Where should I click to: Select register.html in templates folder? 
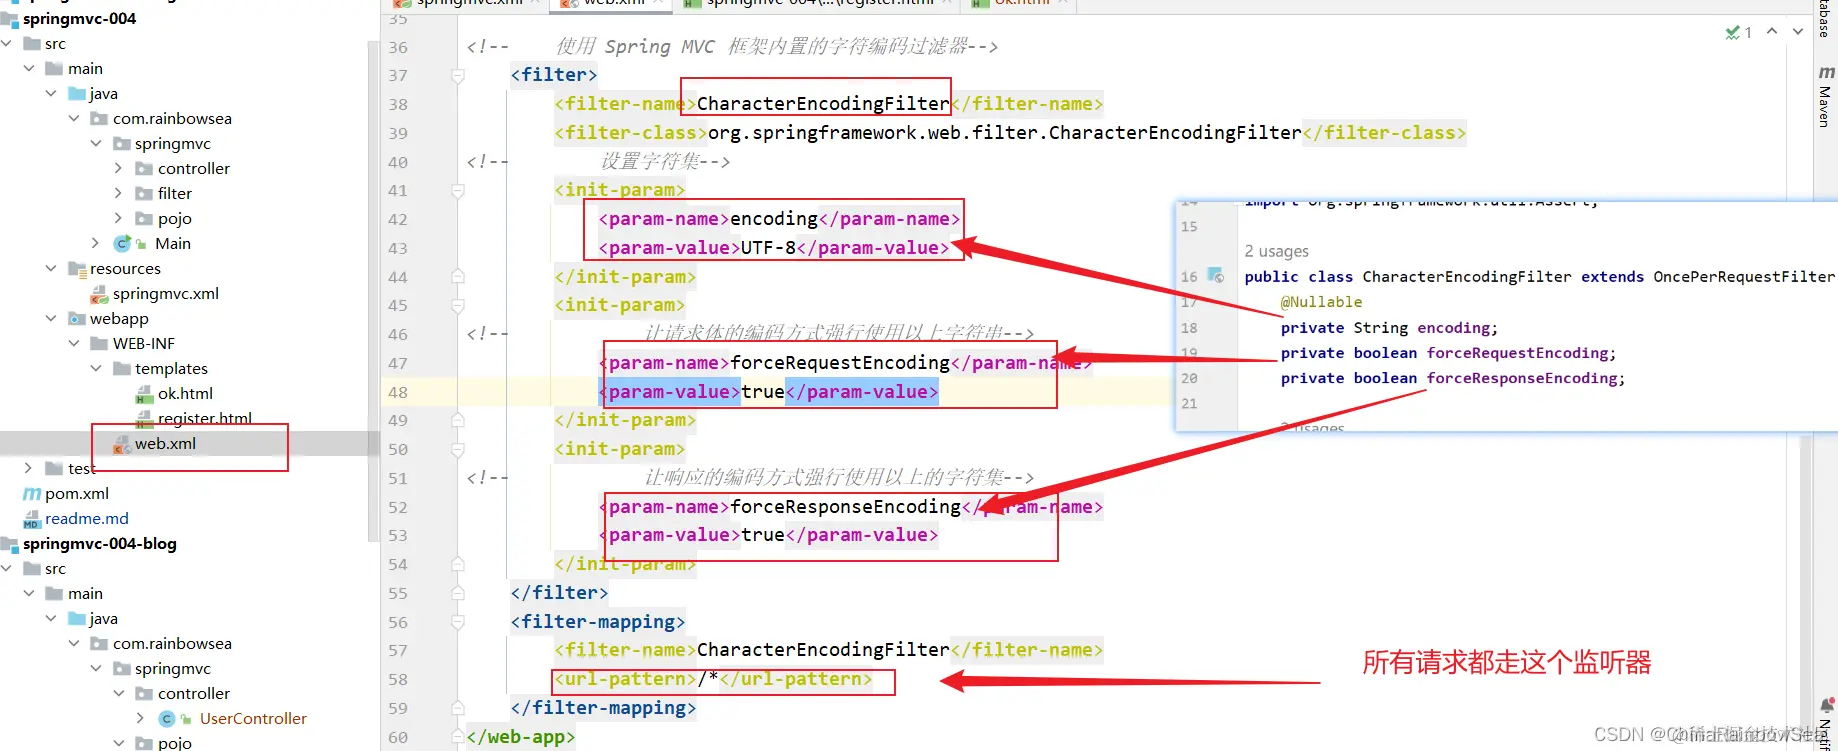[x=205, y=418]
